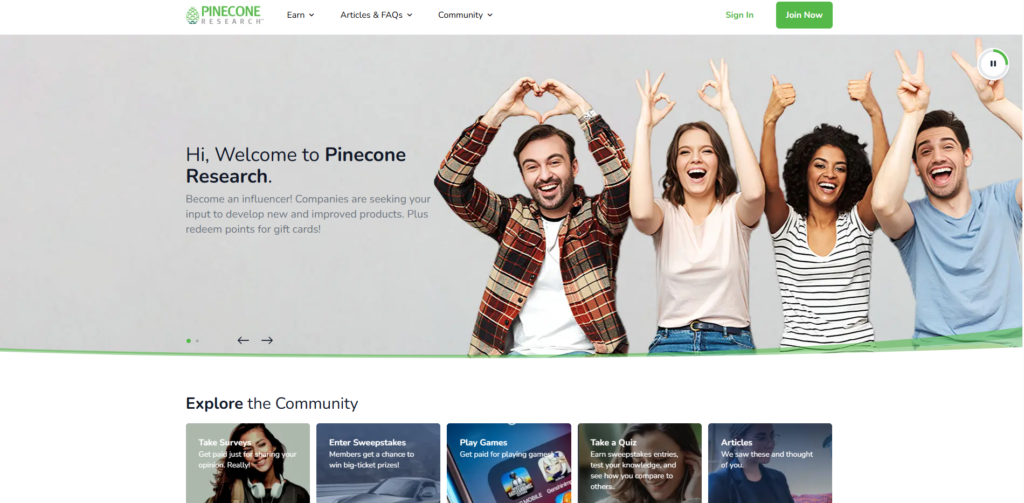Viewport: 1024px width, 503px height.
Task: Expand the Community menu chevron
Action: click(x=490, y=15)
